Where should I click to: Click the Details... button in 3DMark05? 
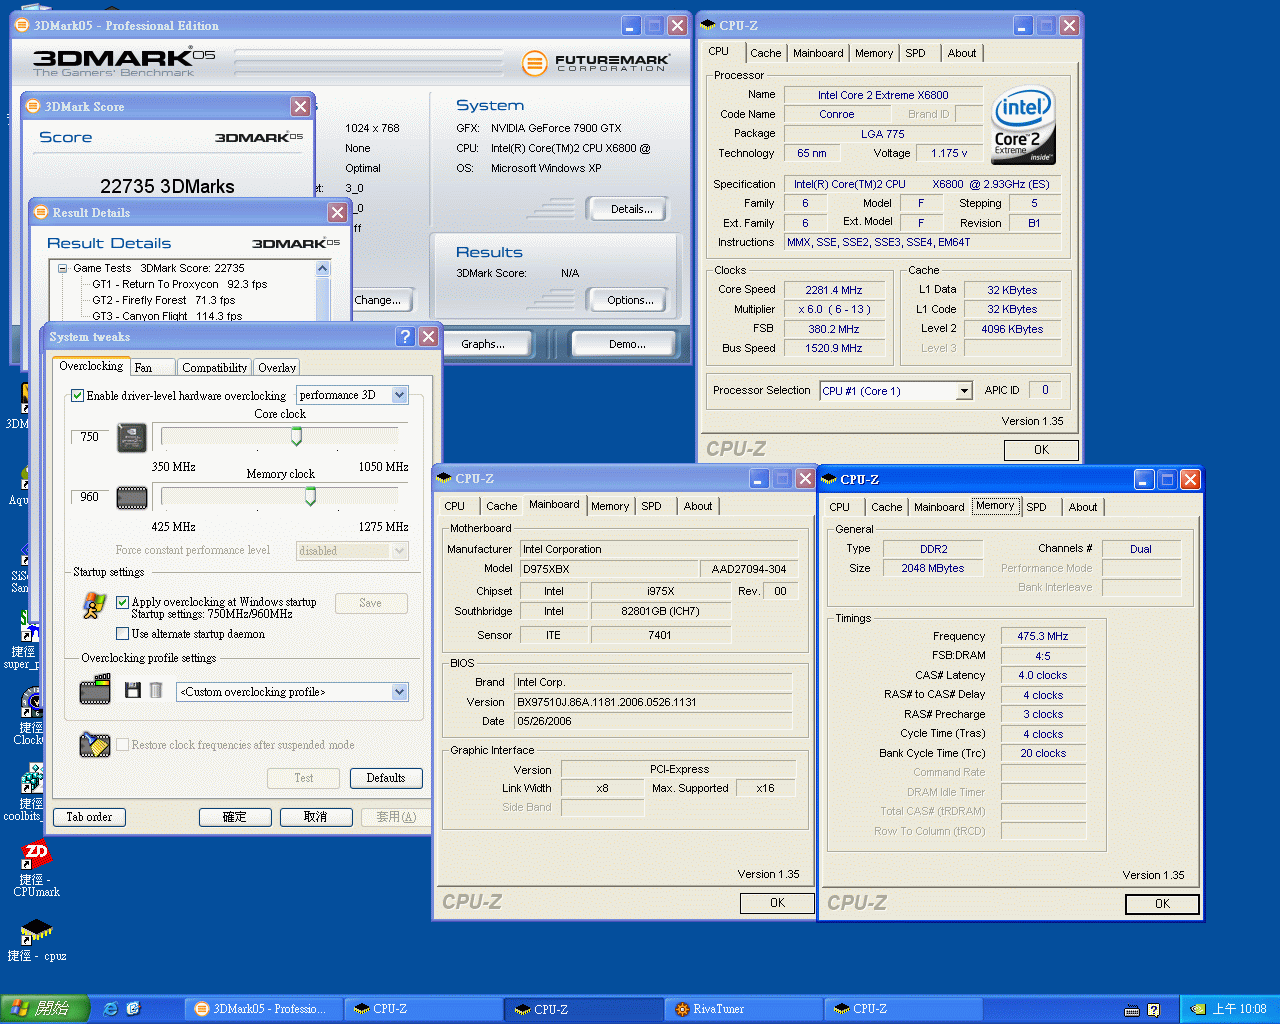(x=626, y=209)
